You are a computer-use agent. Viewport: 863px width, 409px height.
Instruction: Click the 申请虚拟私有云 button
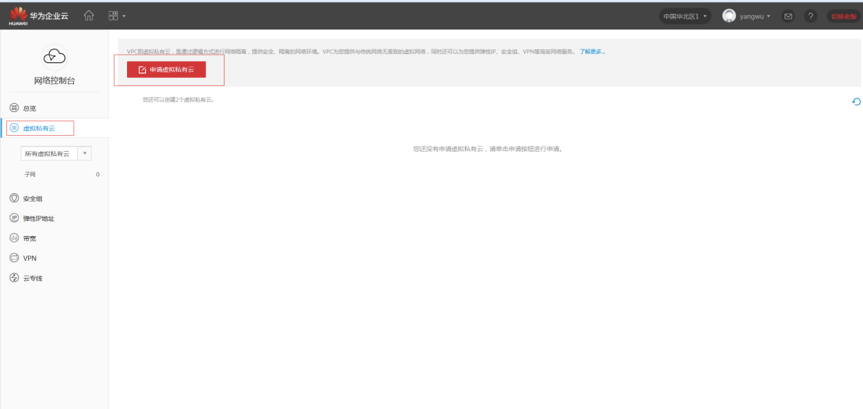click(166, 70)
